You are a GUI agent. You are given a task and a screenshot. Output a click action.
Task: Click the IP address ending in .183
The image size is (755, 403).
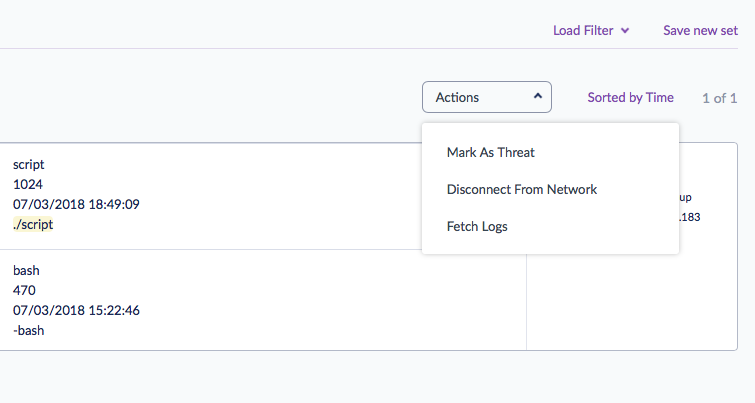pyautogui.click(x=691, y=217)
